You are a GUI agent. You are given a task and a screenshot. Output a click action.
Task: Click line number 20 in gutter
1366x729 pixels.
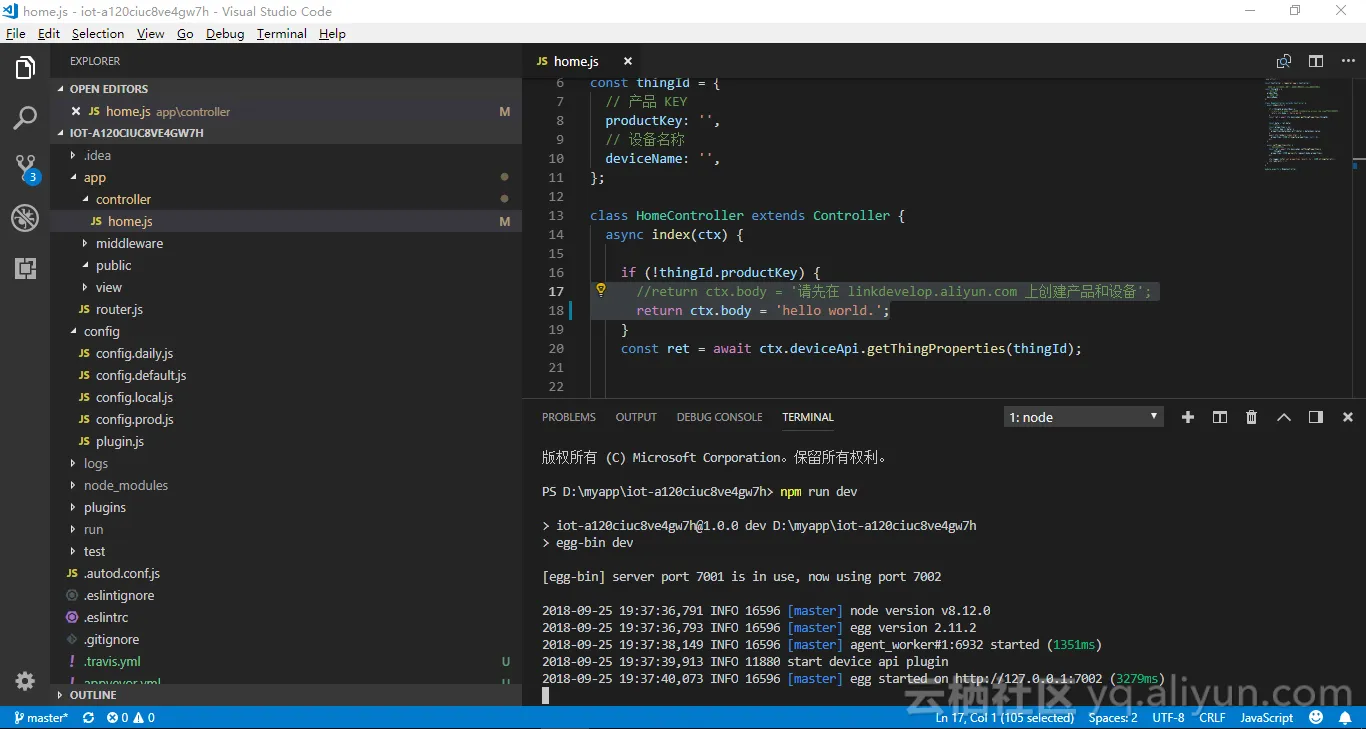pos(556,348)
